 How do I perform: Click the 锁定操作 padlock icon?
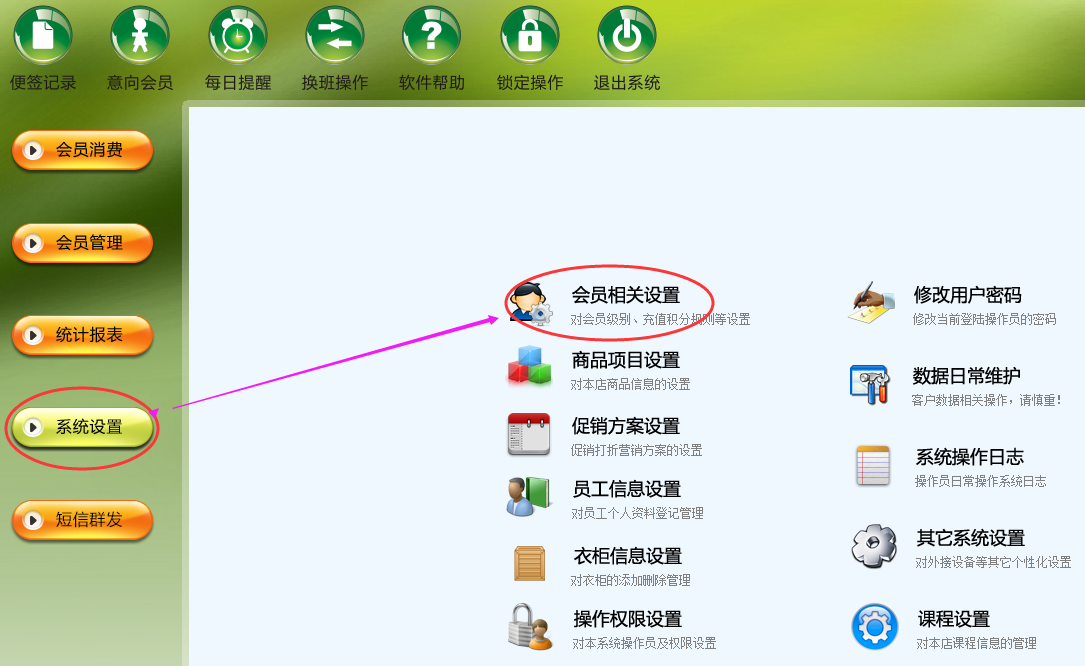pos(530,35)
